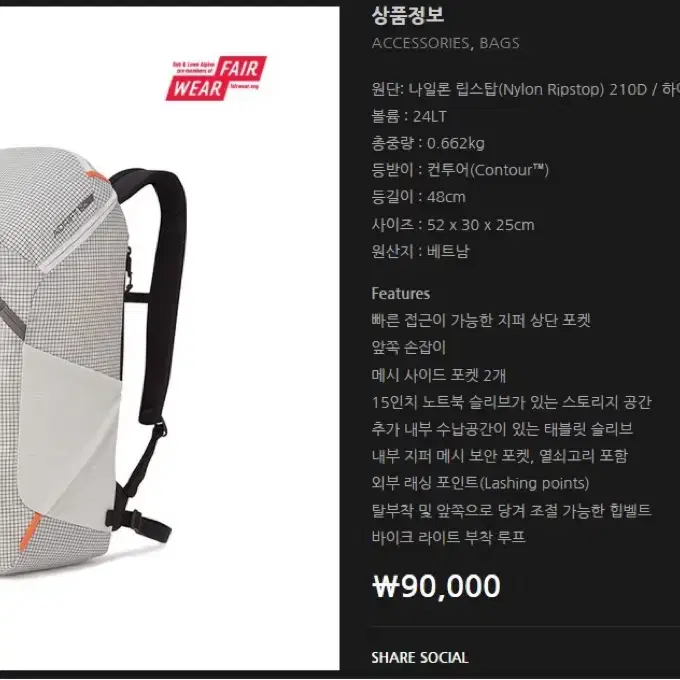
Task: Click the Lashing points feature line
Action: [x=480, y=483]
